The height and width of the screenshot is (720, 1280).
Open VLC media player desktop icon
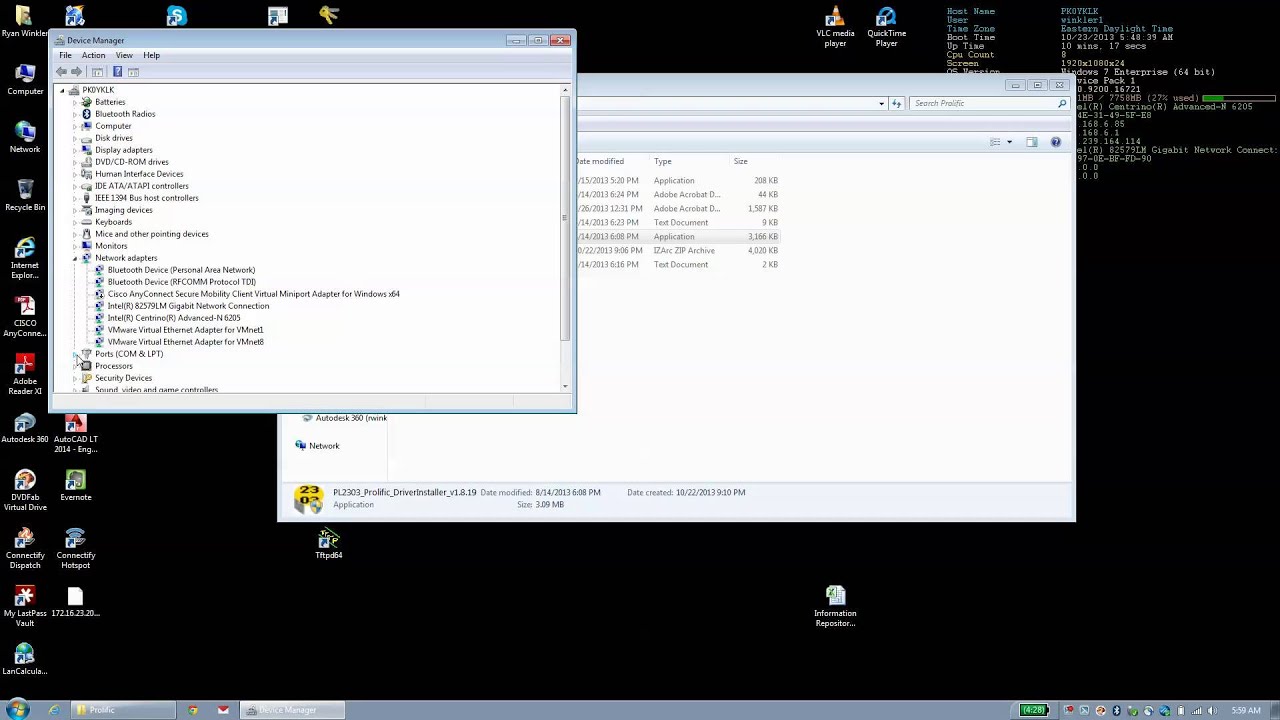pyautogui.click(x=835, y=27)
